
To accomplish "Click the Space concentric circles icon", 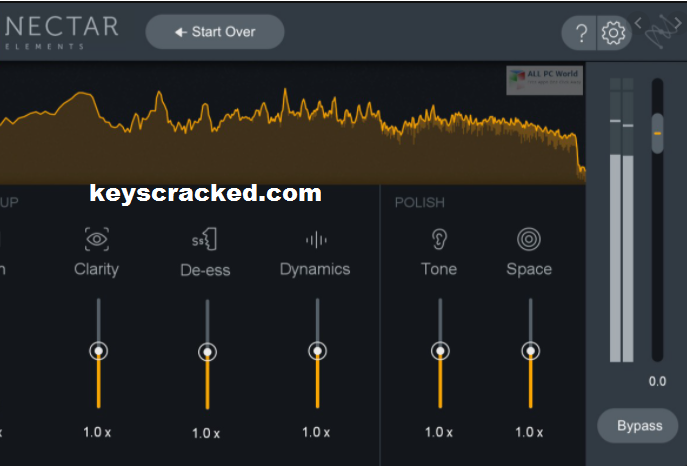I will click(x=529, y=239).
